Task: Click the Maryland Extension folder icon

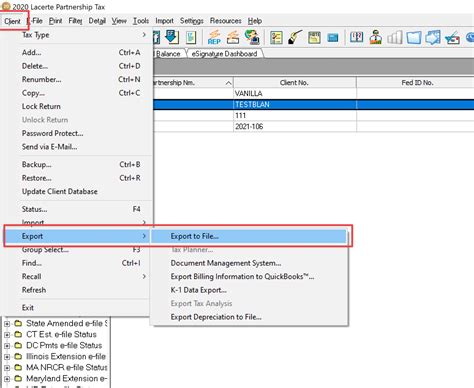Action: click(x=18, y=378)
